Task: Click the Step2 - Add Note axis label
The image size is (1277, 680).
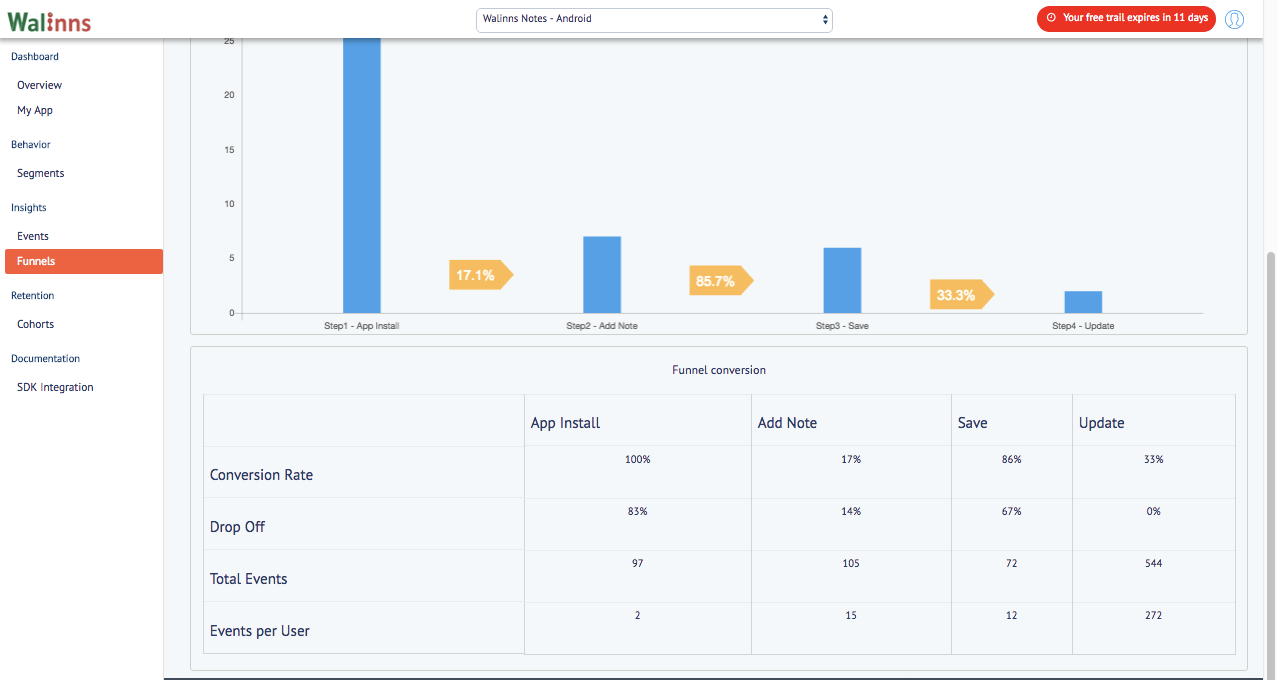Action: [x=602, y=326]
